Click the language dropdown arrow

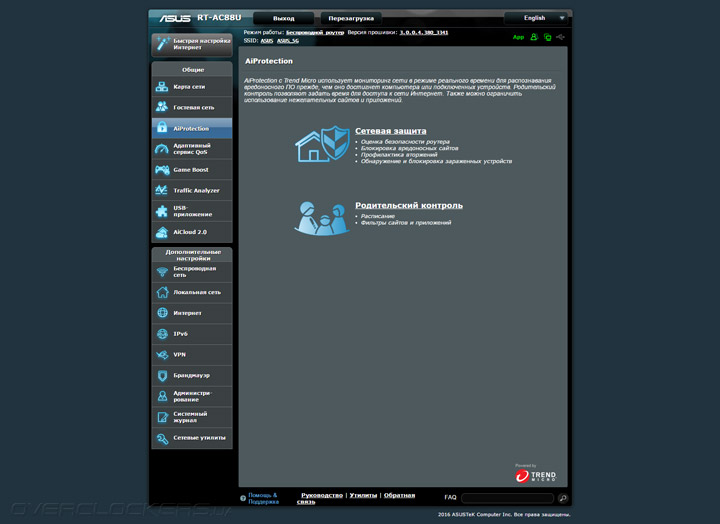coord(562,18)
